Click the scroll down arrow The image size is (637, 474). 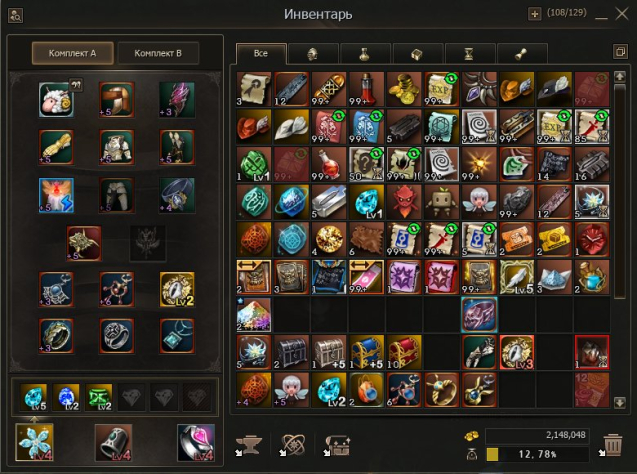click(620, 402)
